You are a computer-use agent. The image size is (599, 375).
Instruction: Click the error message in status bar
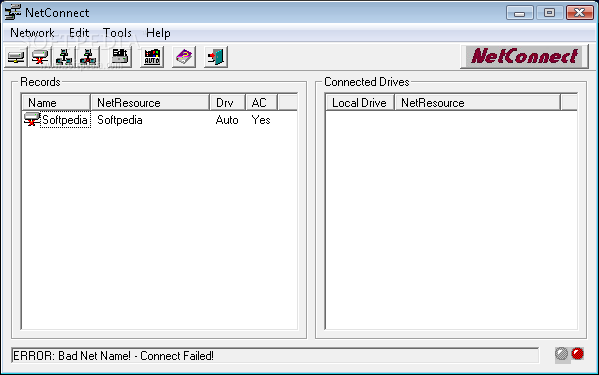[113, 356]
